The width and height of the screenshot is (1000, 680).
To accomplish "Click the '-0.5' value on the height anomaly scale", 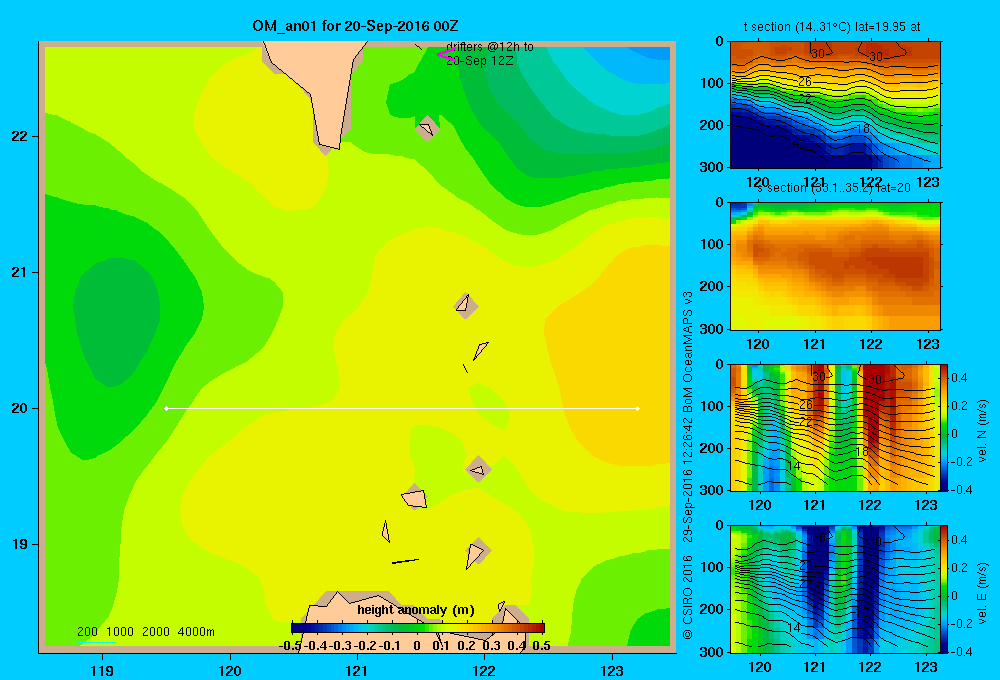I will pyautogui.click(x=290, y=646).
